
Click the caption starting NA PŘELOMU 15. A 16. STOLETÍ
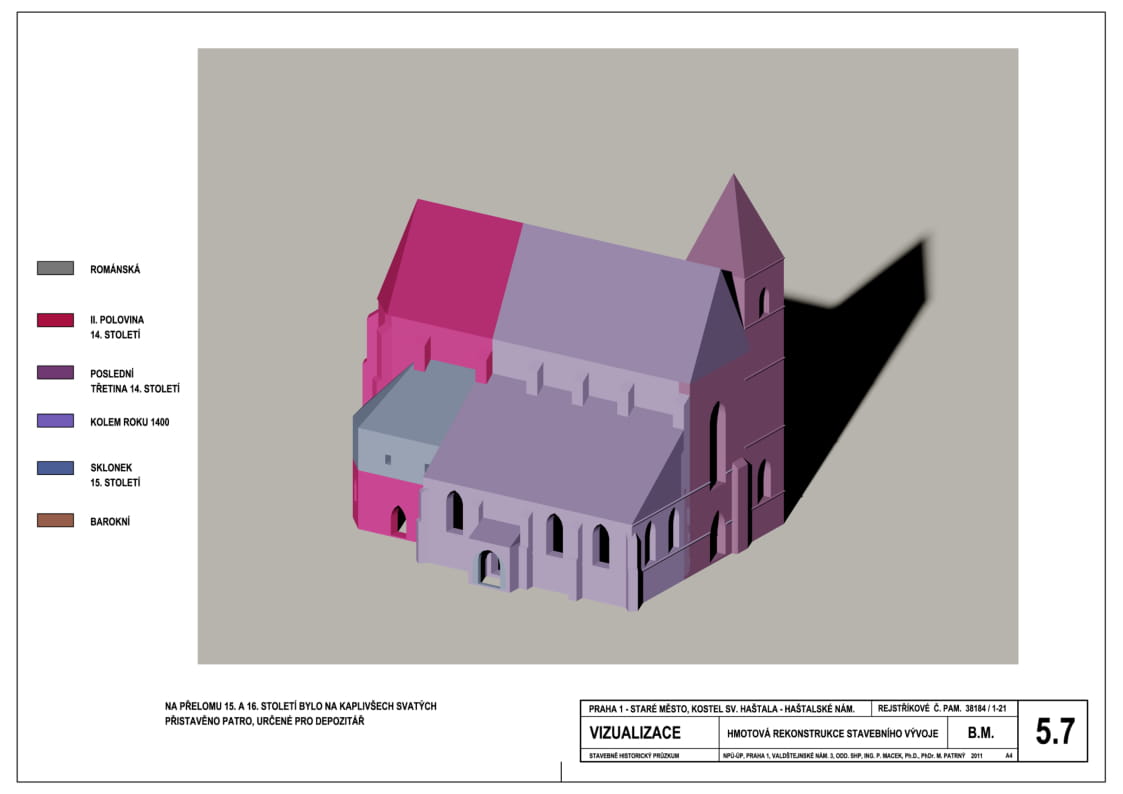(300, 714)
